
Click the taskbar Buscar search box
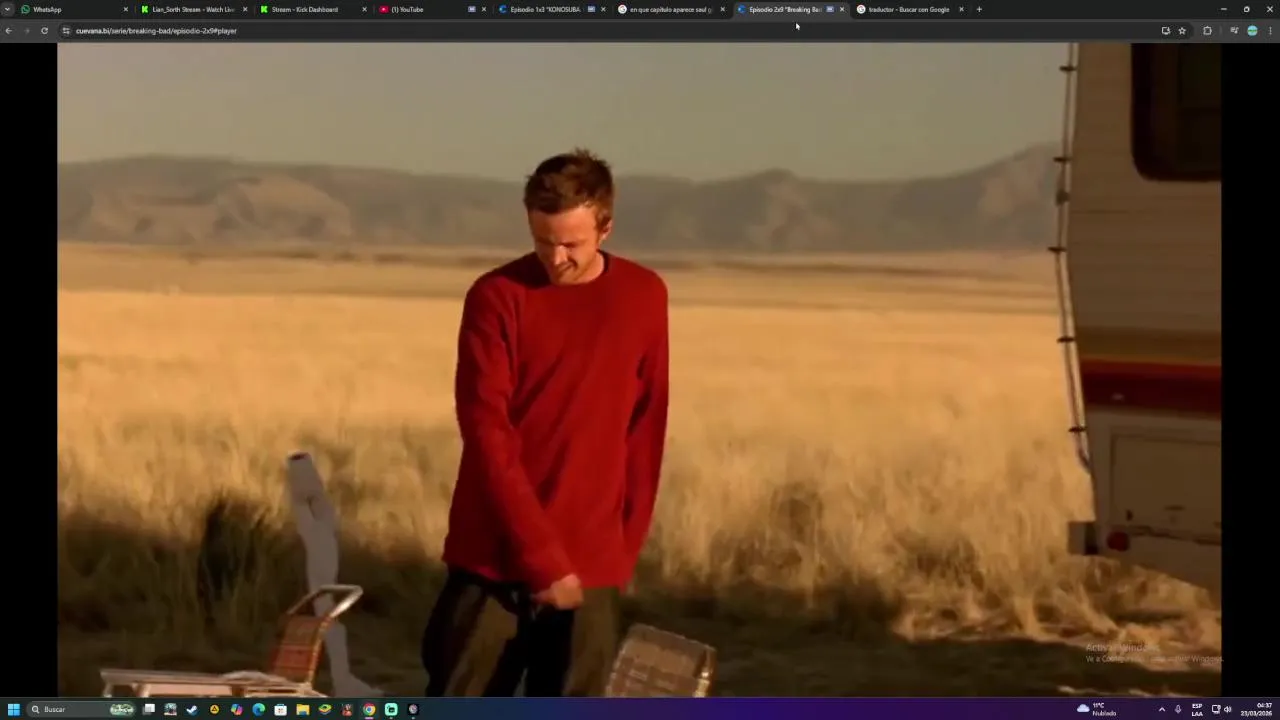click(x=82, y=709)
